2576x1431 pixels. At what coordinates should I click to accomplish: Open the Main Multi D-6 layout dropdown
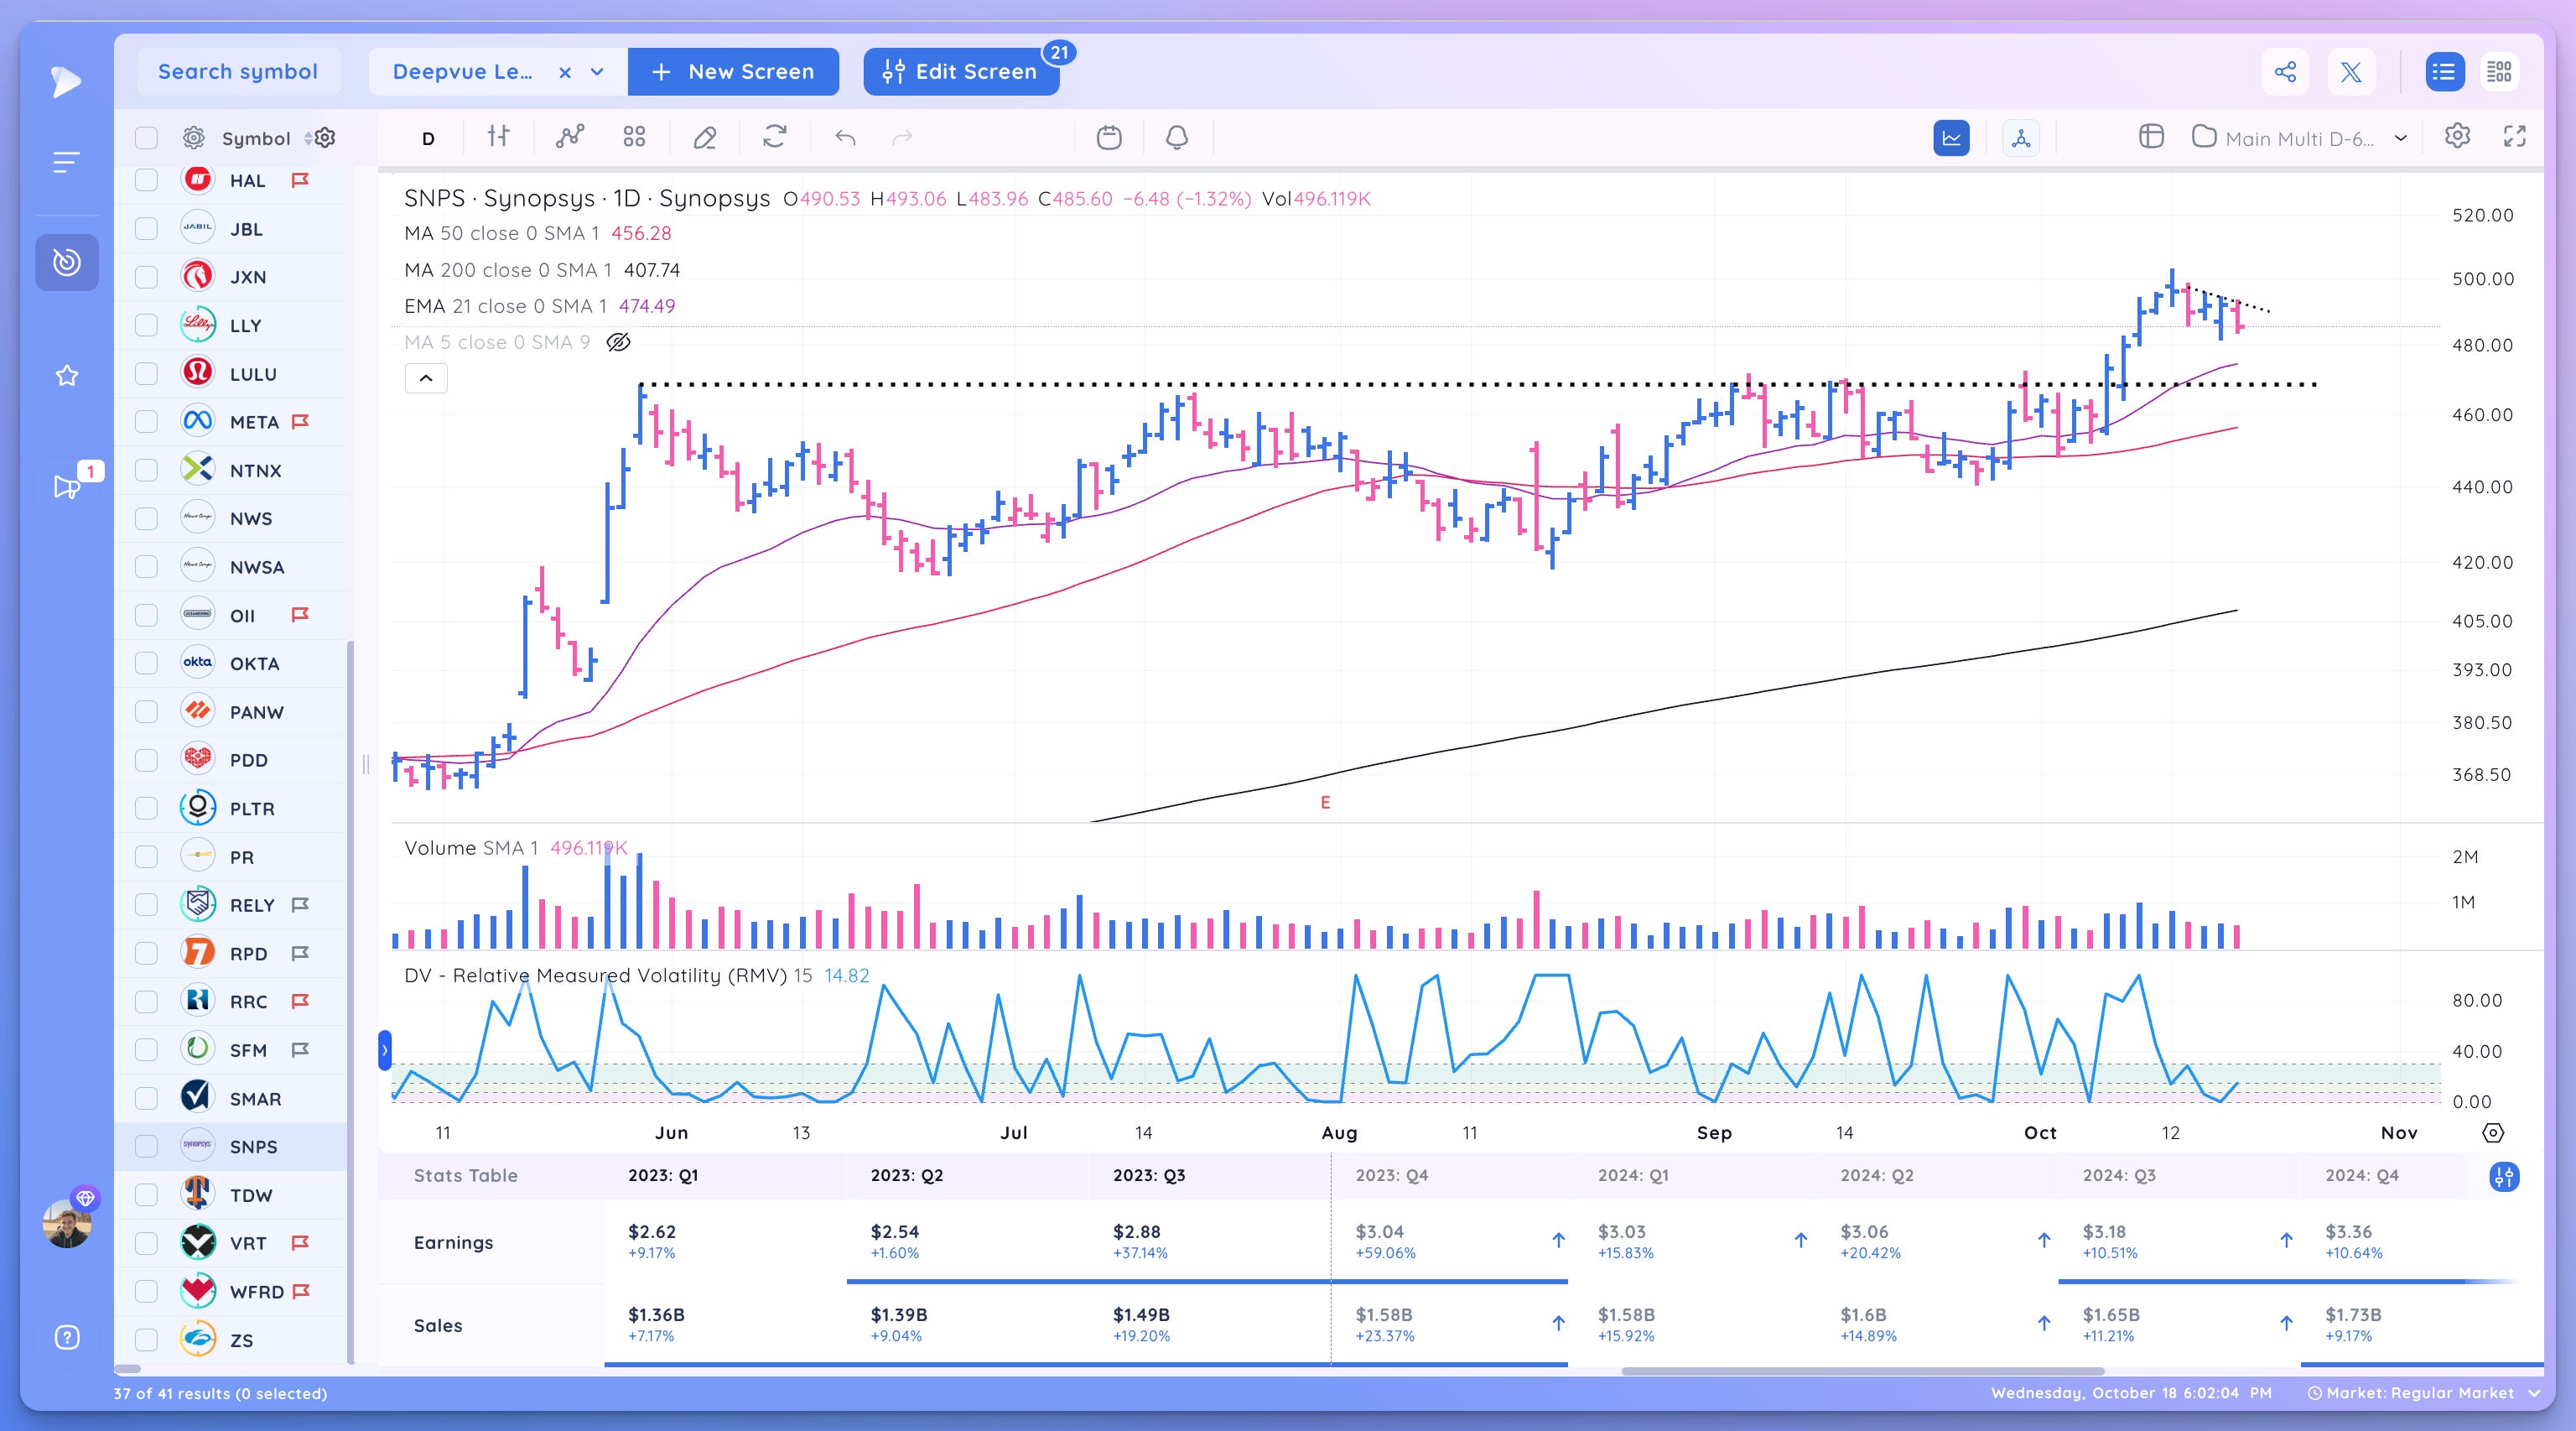click(x=2401, y=138)
